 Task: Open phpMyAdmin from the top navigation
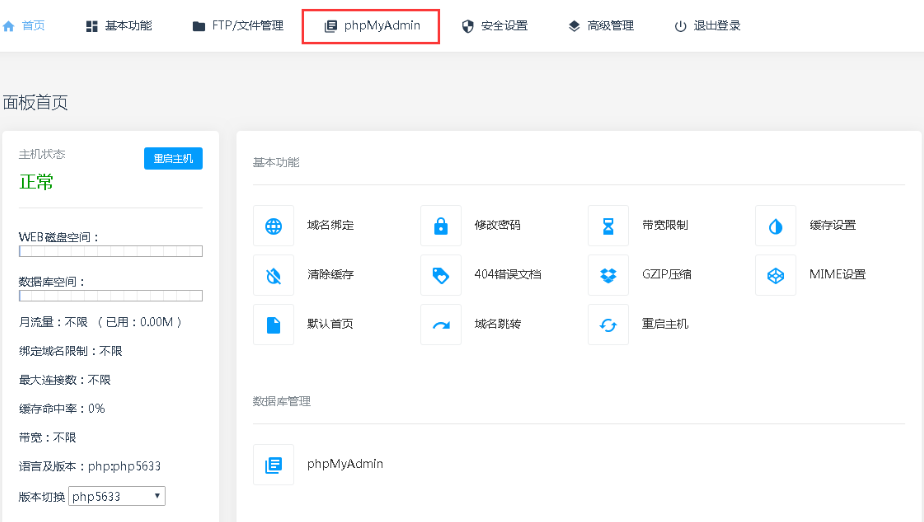(x=382, y=25)
